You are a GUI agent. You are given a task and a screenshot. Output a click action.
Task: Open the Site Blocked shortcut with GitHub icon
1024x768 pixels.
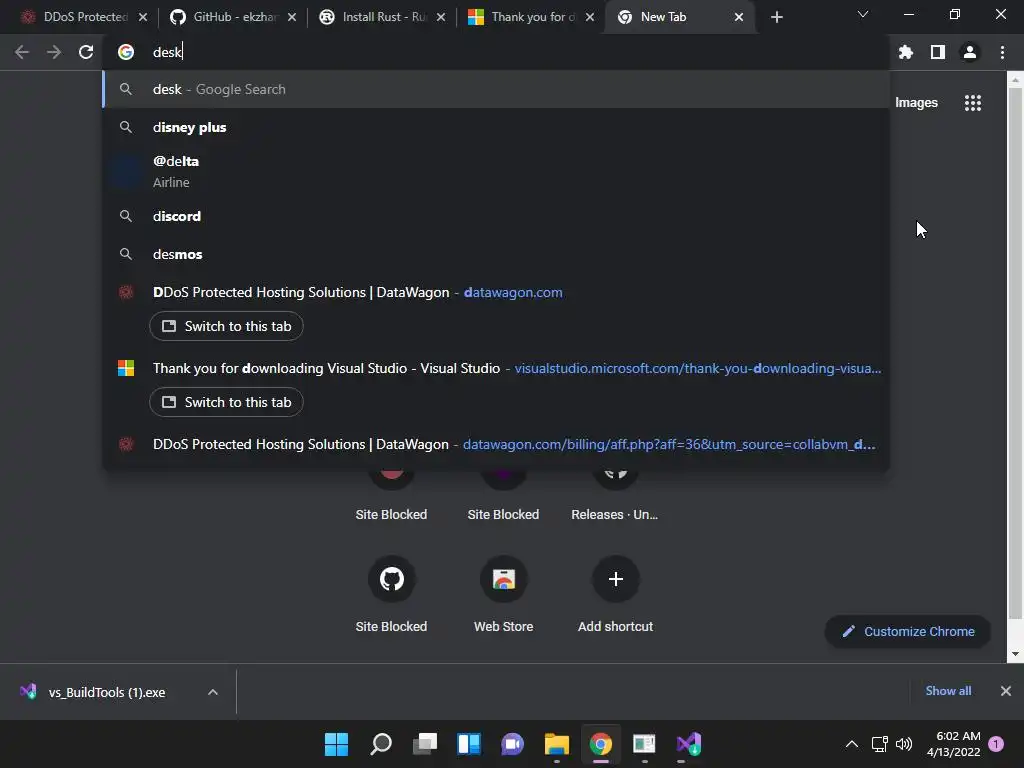point(391,594)
